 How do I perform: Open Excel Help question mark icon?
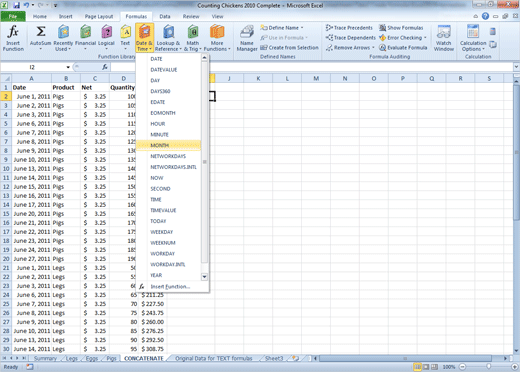coord(485,16)
